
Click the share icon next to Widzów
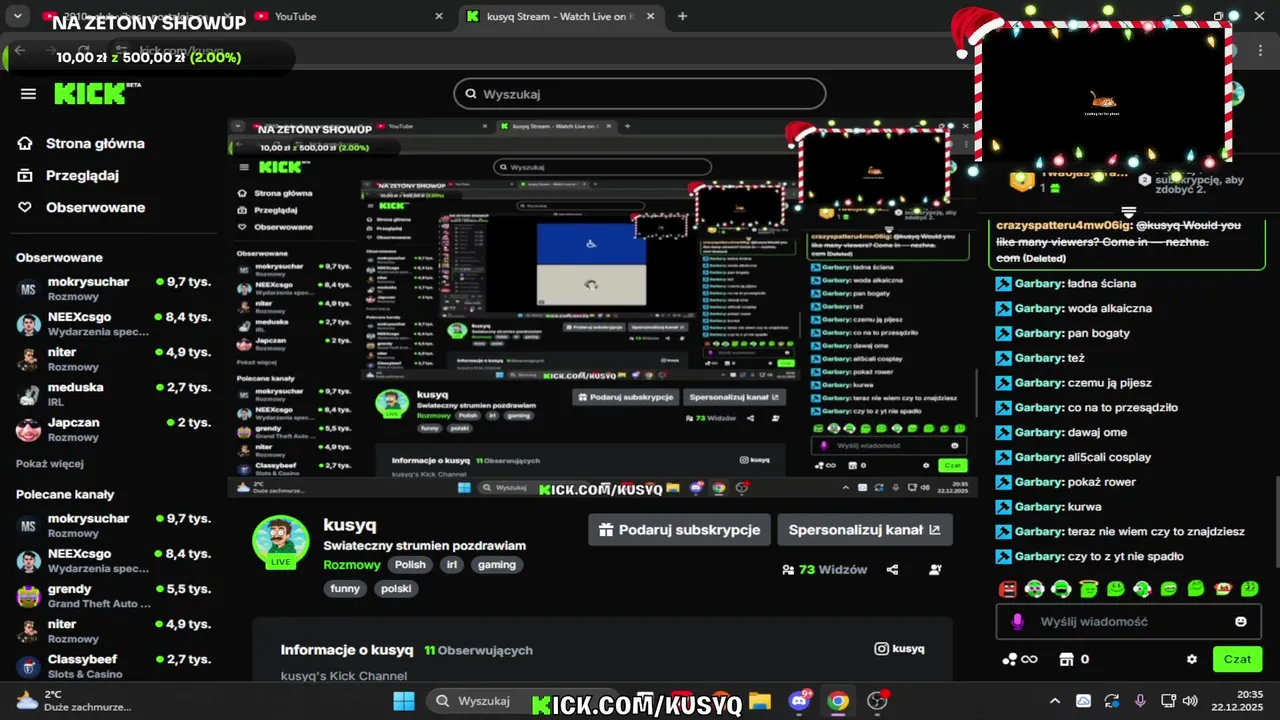click(x=892, y=570)
